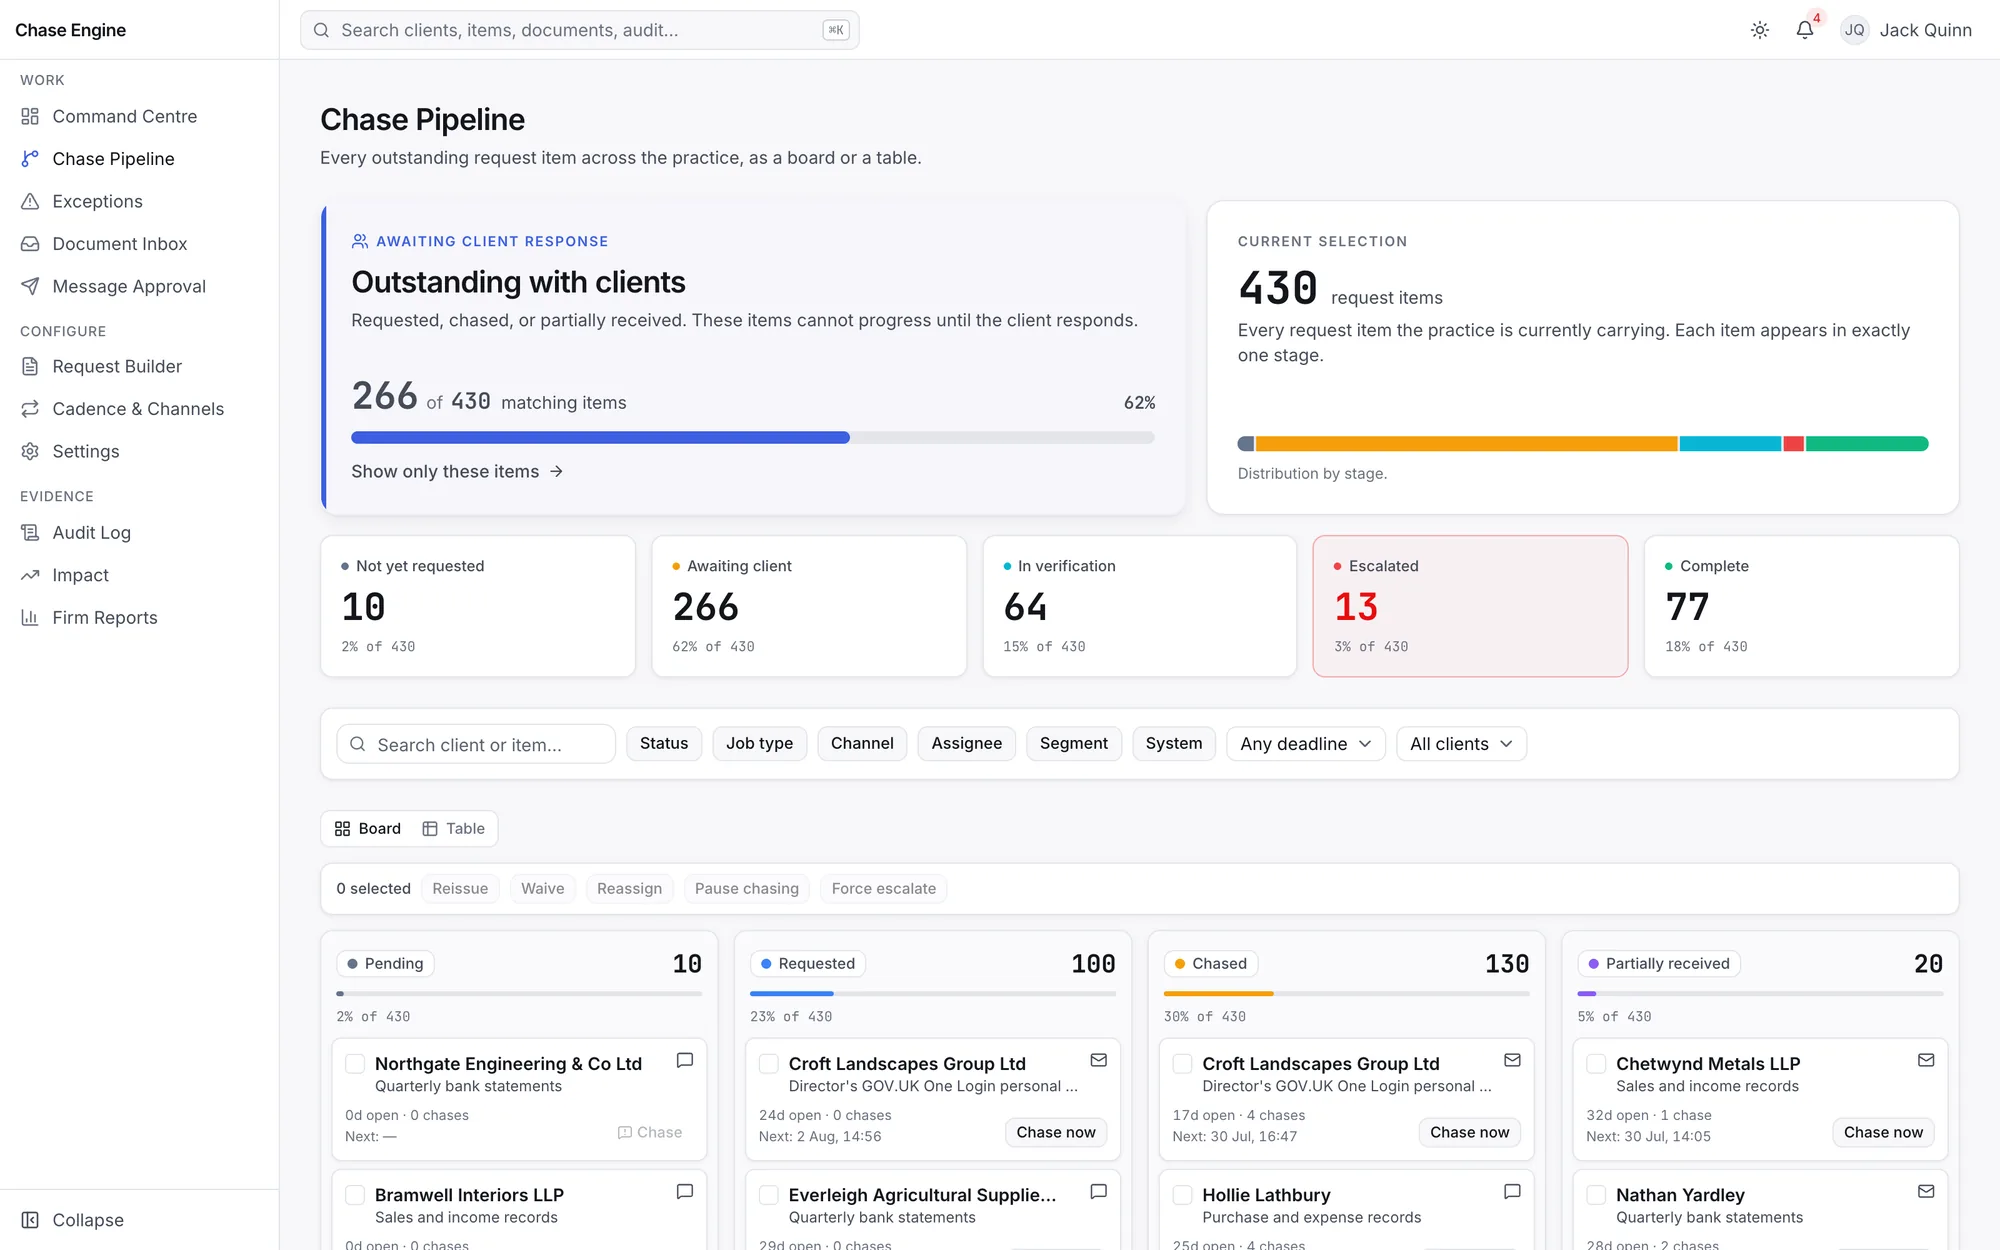Click the Request Builder document icon
The image size is (2000, 1250).
click(x=30, y=367)
